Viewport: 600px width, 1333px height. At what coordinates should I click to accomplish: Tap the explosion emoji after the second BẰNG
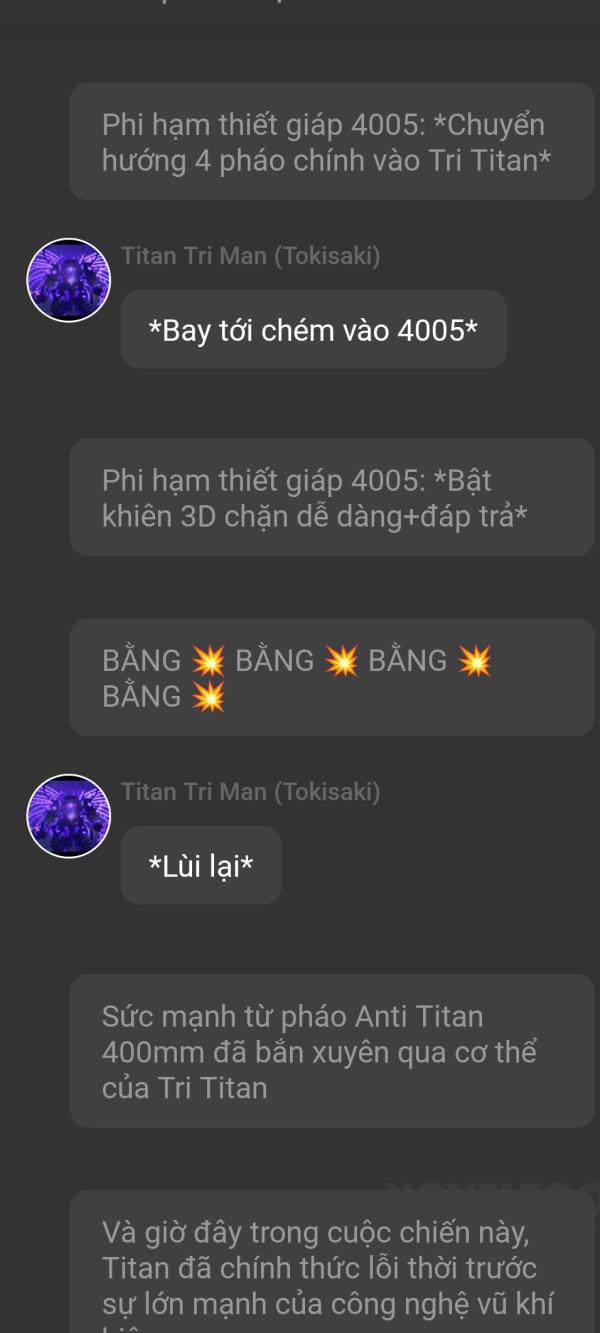coord(341,661)
